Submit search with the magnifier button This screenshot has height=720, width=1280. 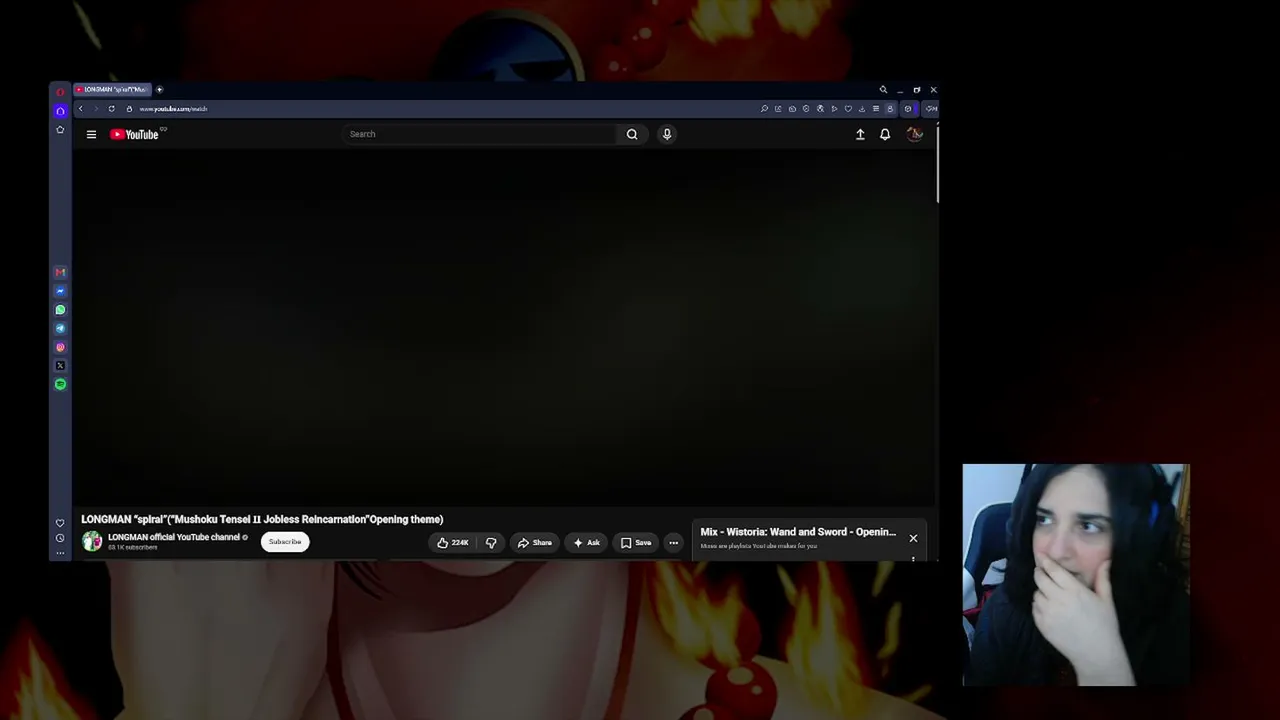pos(632,134)
